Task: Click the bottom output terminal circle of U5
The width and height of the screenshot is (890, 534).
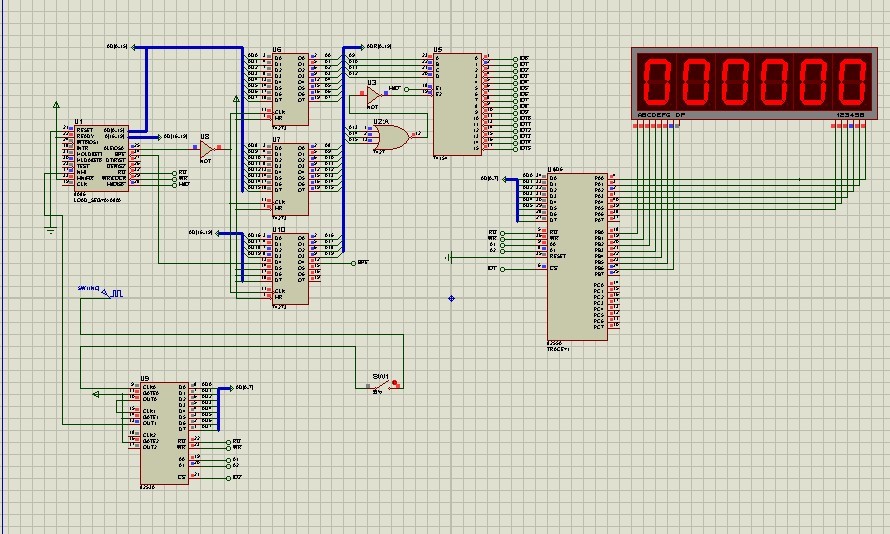Action: 515,149
